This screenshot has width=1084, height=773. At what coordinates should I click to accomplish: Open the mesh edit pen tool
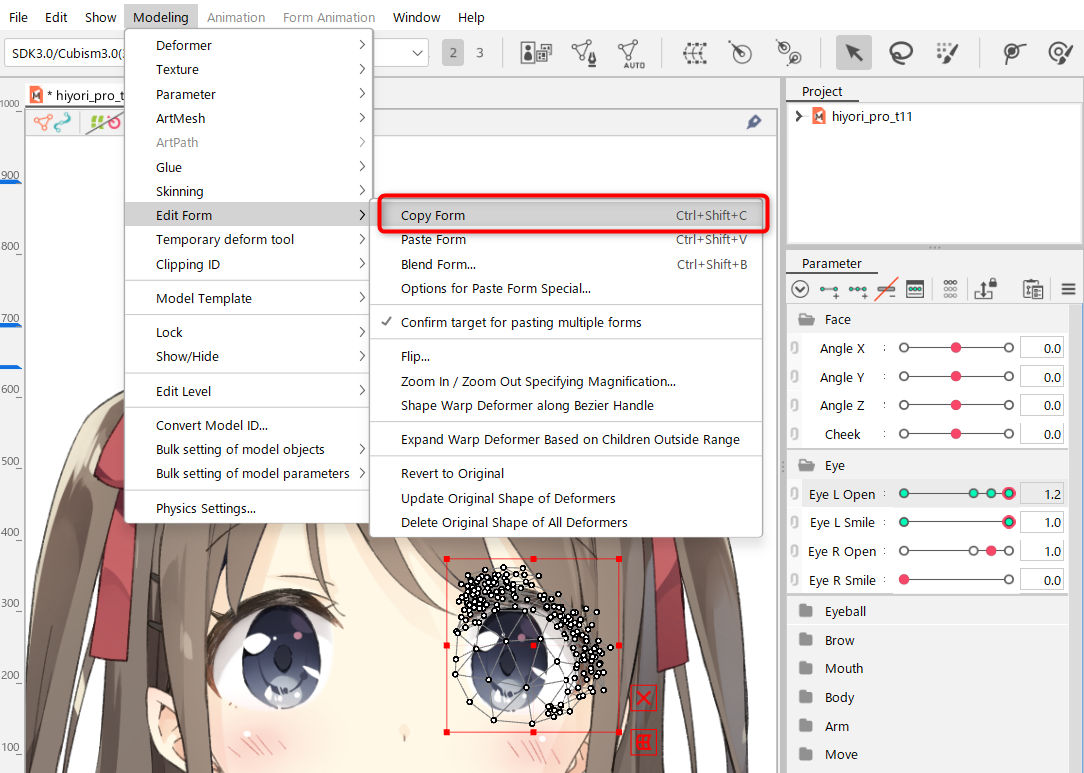584,53
